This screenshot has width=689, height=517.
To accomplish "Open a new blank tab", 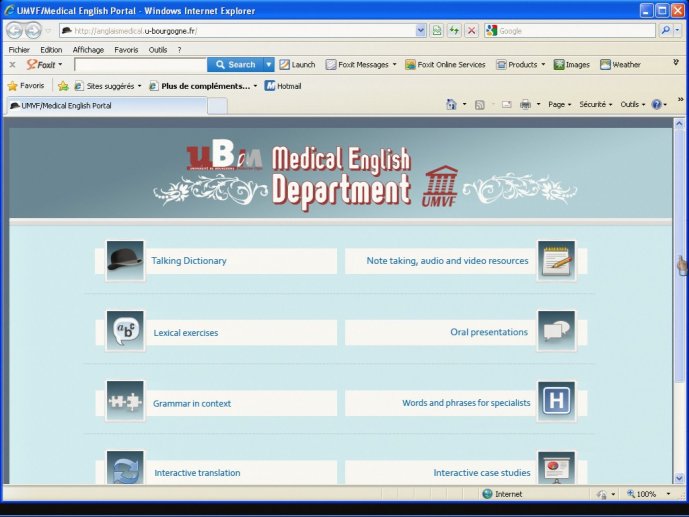I will pos(217,106).
